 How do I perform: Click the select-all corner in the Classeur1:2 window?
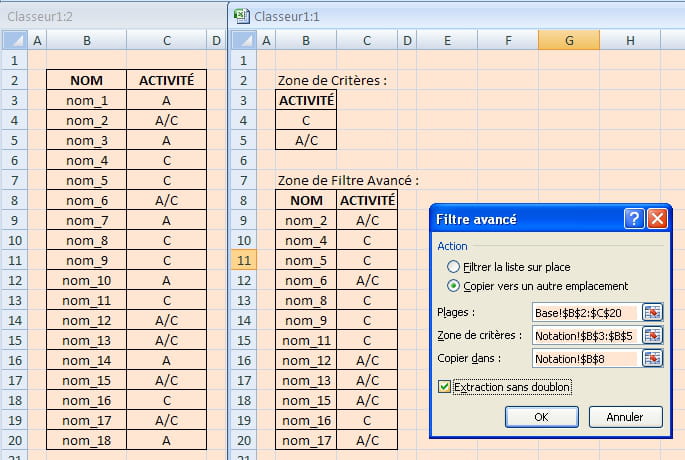click(14, 41)
